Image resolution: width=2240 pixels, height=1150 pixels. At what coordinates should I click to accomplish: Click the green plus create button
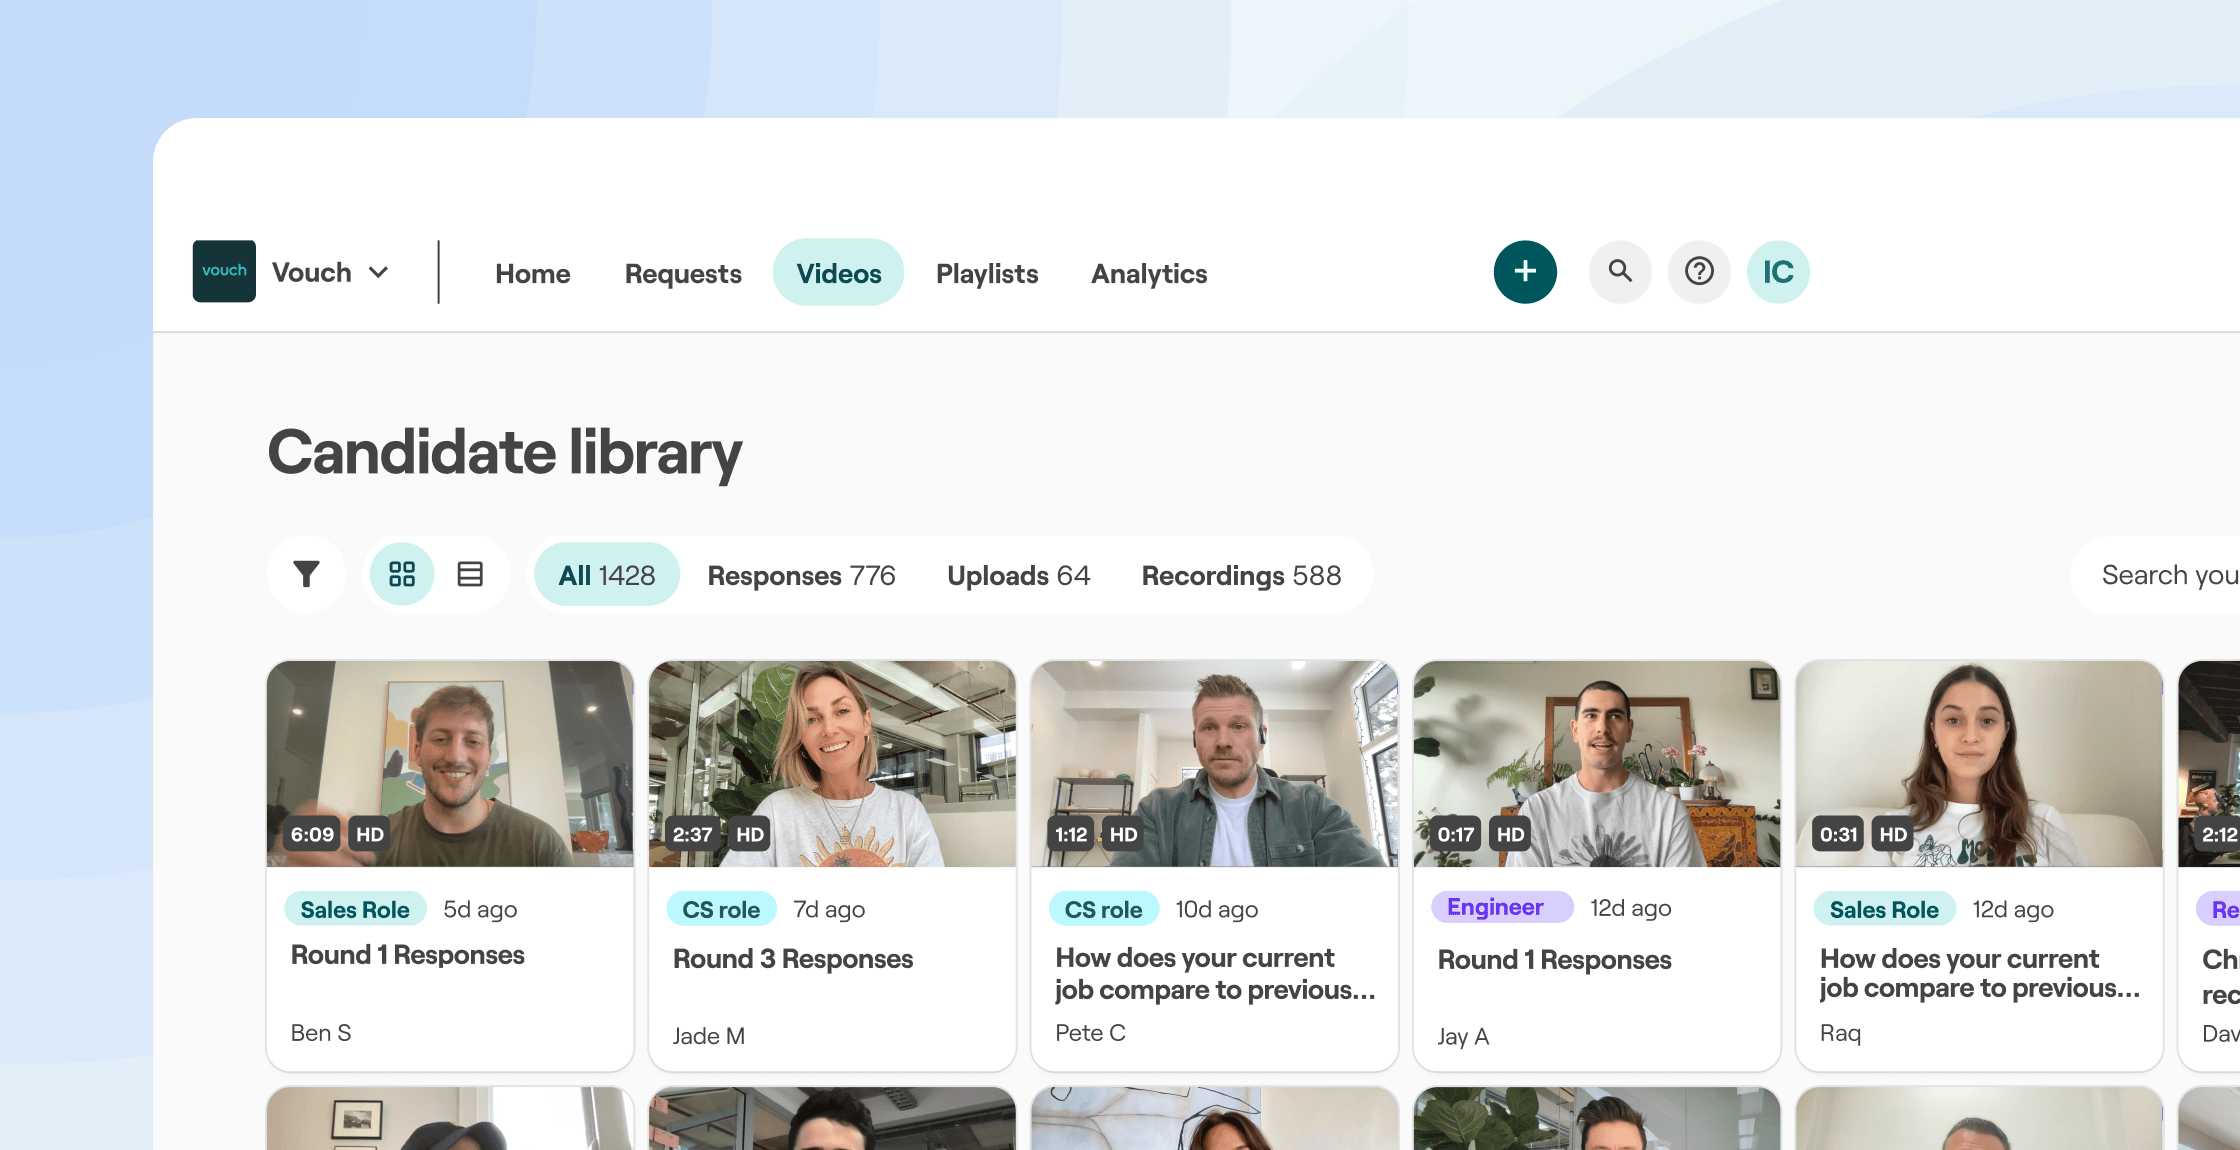(1525, 272)
